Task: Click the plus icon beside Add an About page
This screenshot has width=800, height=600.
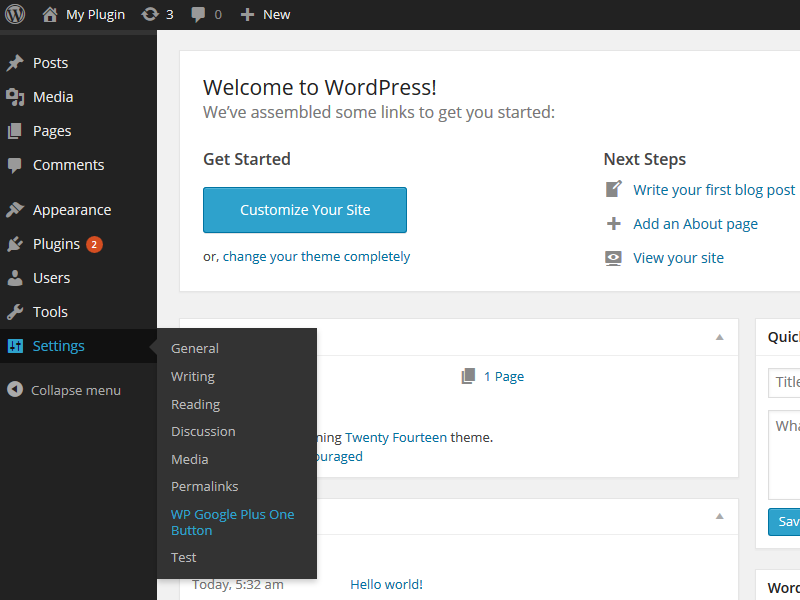Action: (x=614, y=223)
